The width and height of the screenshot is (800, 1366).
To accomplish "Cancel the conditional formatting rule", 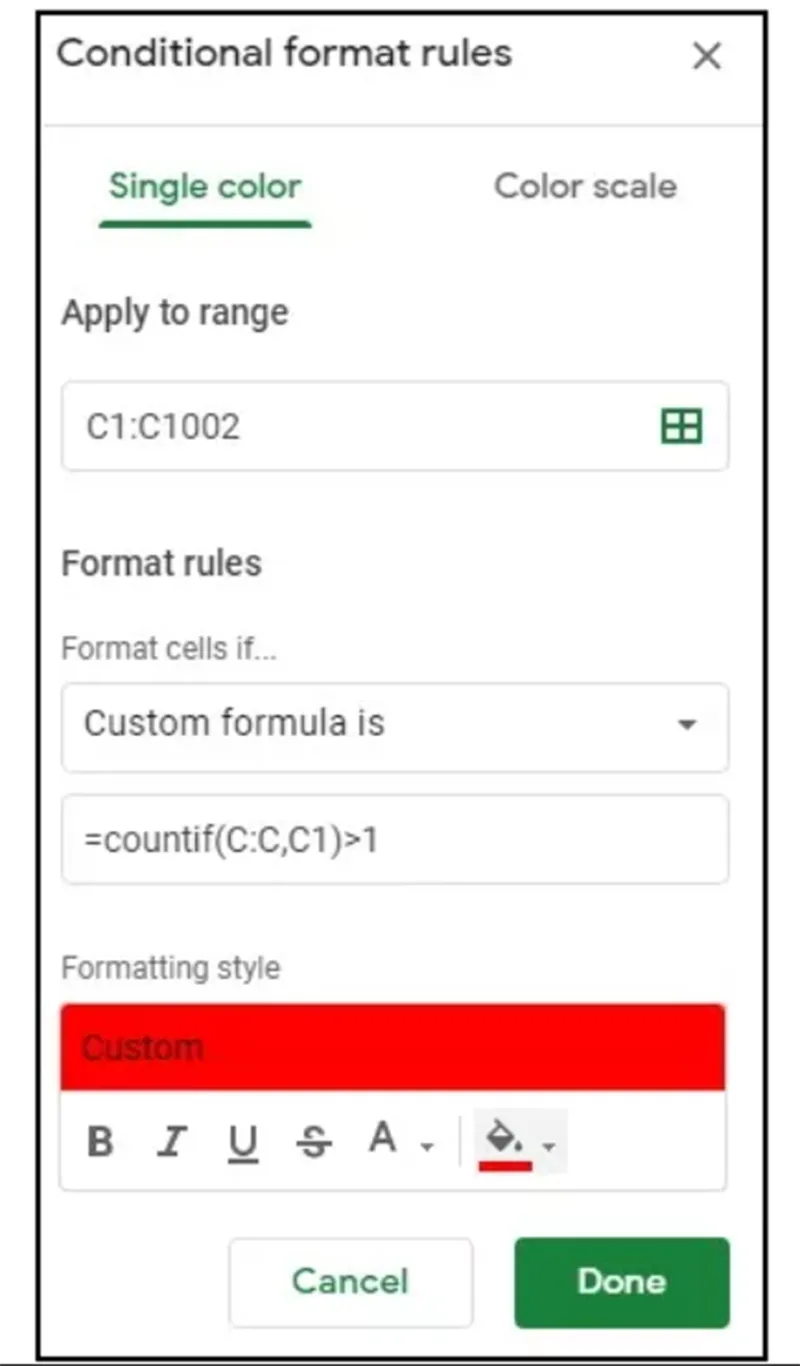I will [350, 1283].
